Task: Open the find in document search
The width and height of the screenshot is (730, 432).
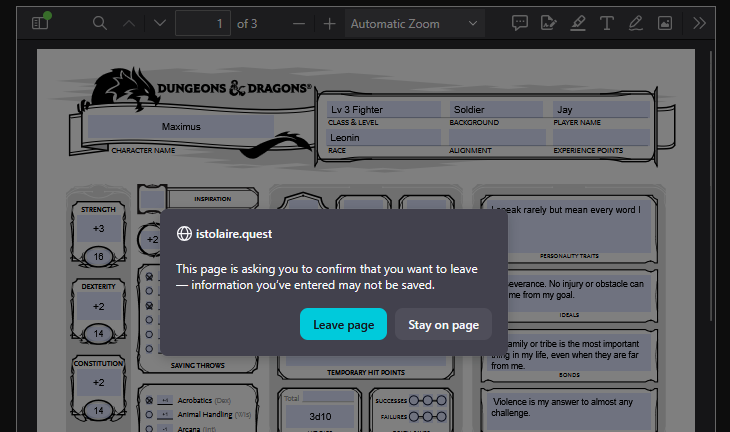Action: 100,23
